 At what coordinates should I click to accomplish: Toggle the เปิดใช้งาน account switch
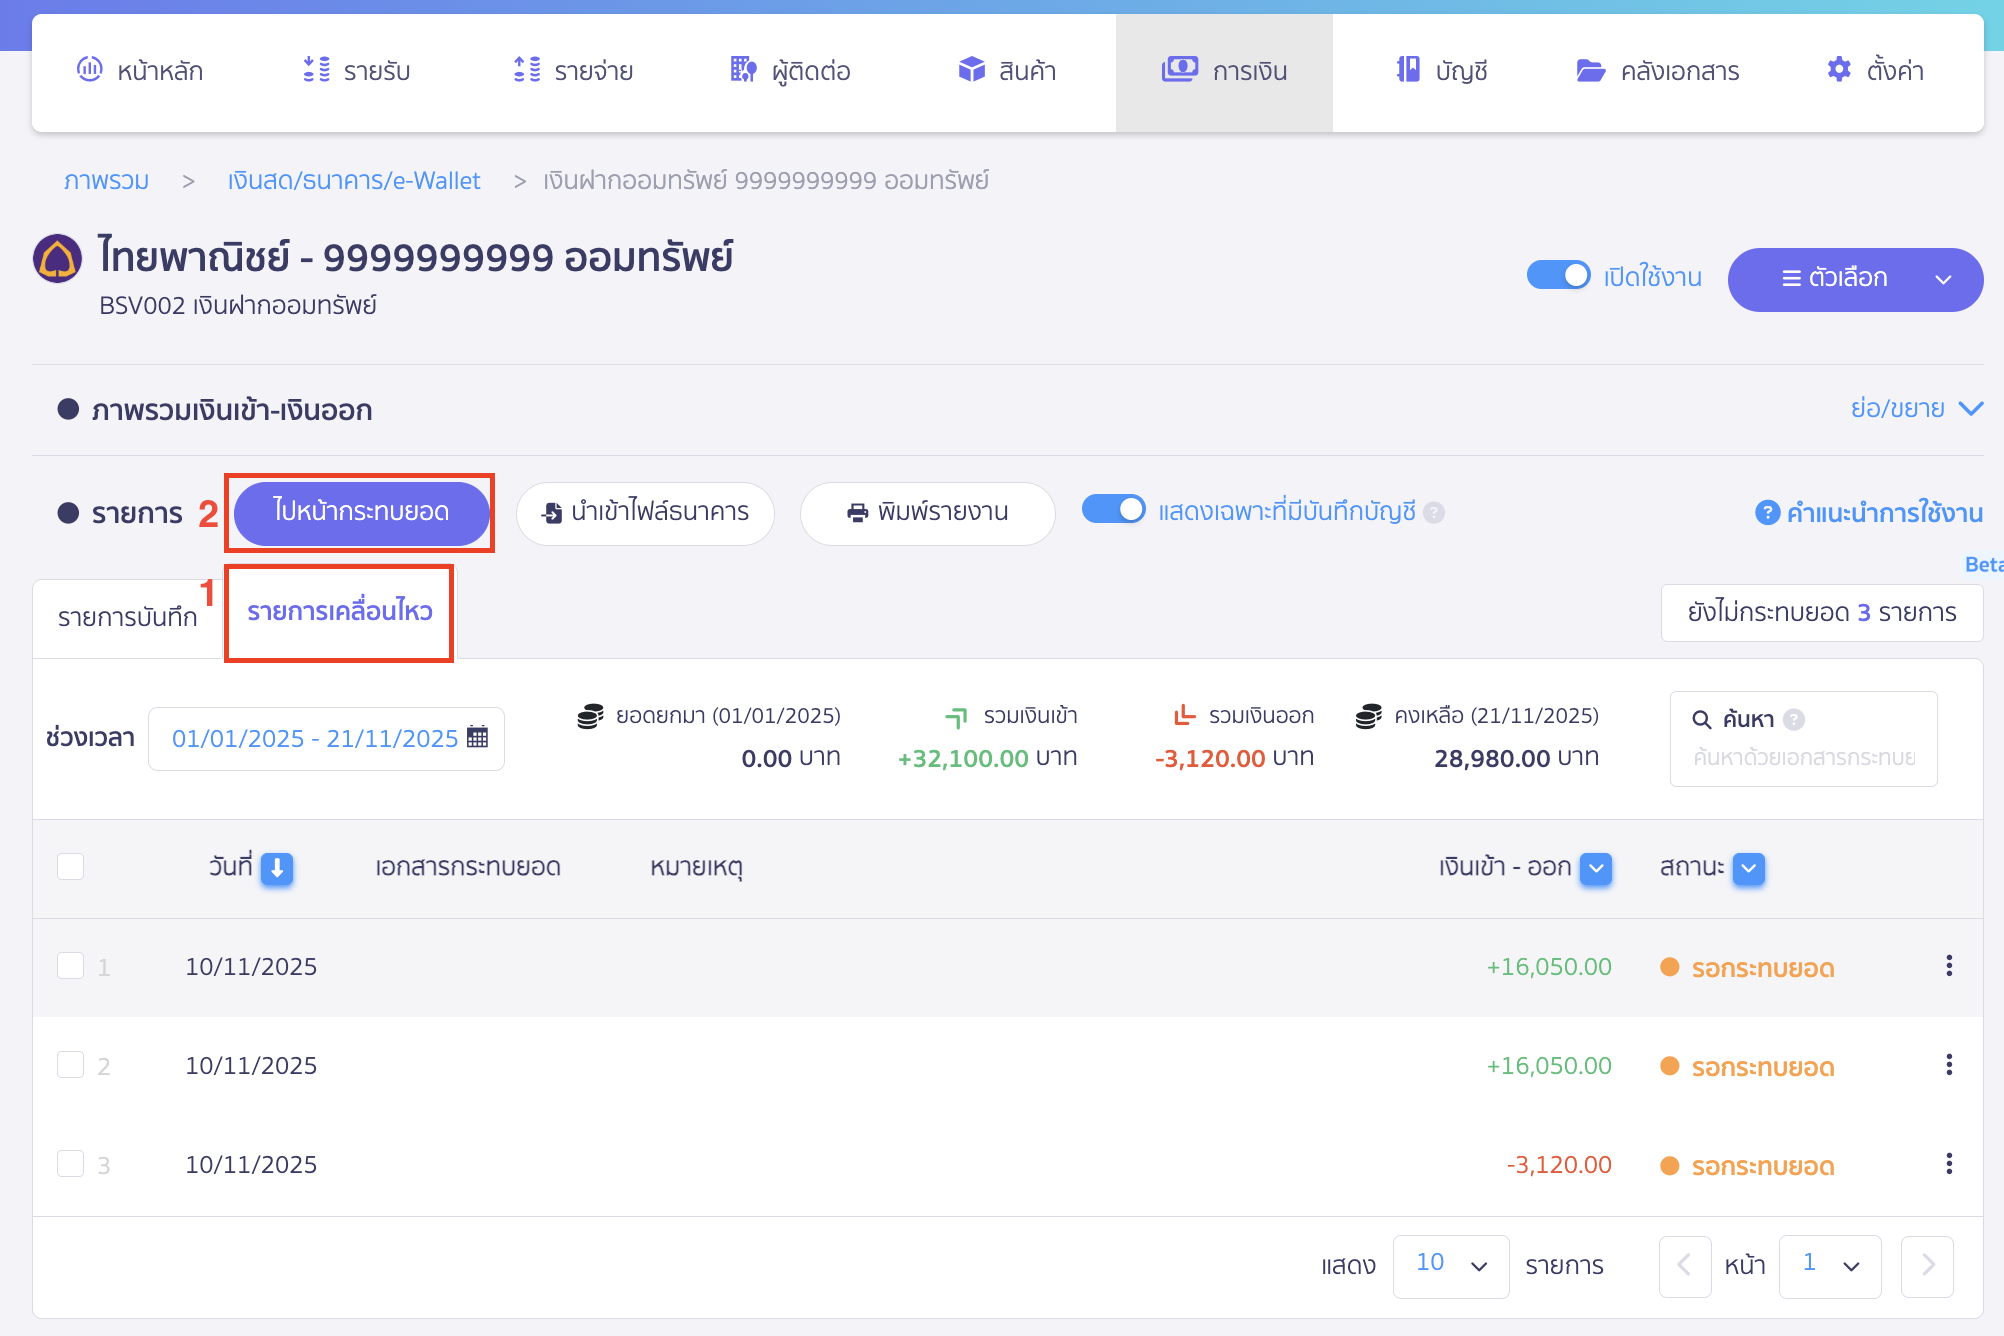1558,276
